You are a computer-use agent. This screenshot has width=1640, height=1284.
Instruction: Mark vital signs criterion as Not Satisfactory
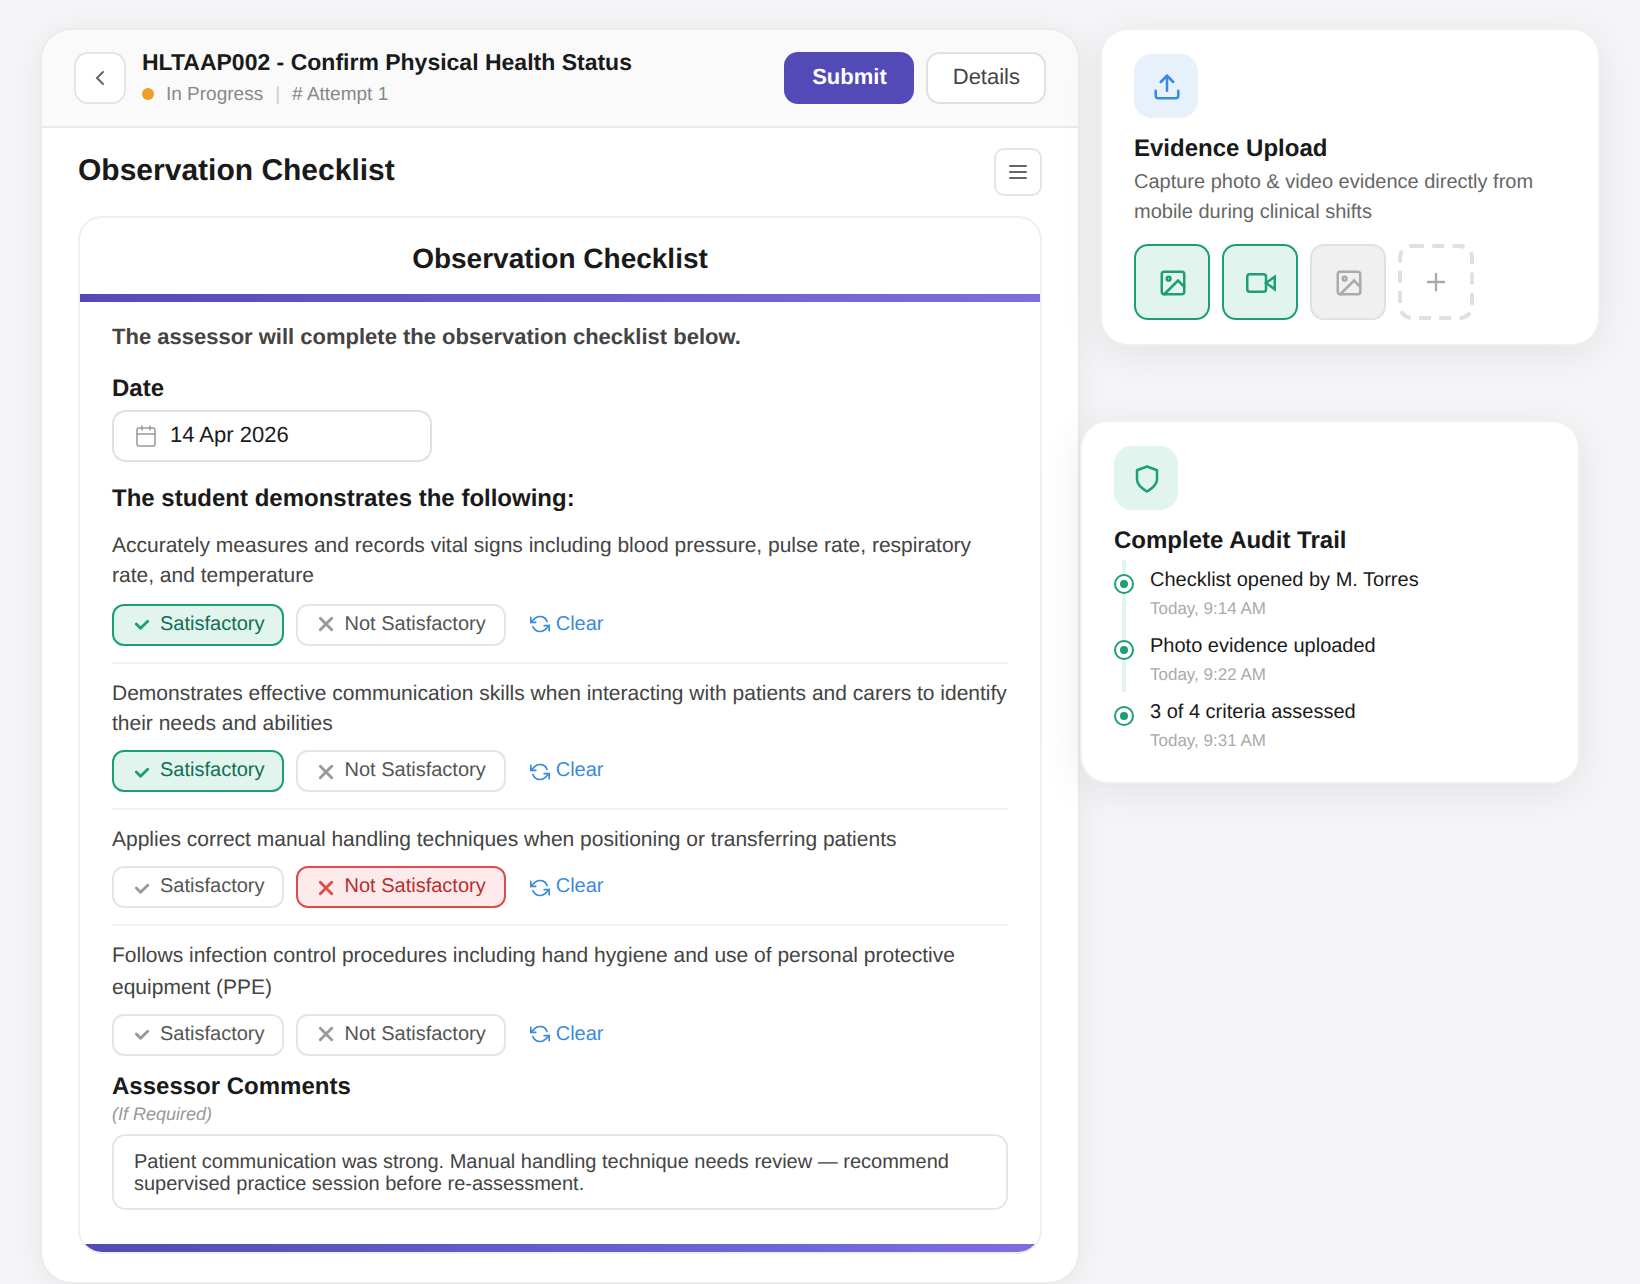[401, 625]
